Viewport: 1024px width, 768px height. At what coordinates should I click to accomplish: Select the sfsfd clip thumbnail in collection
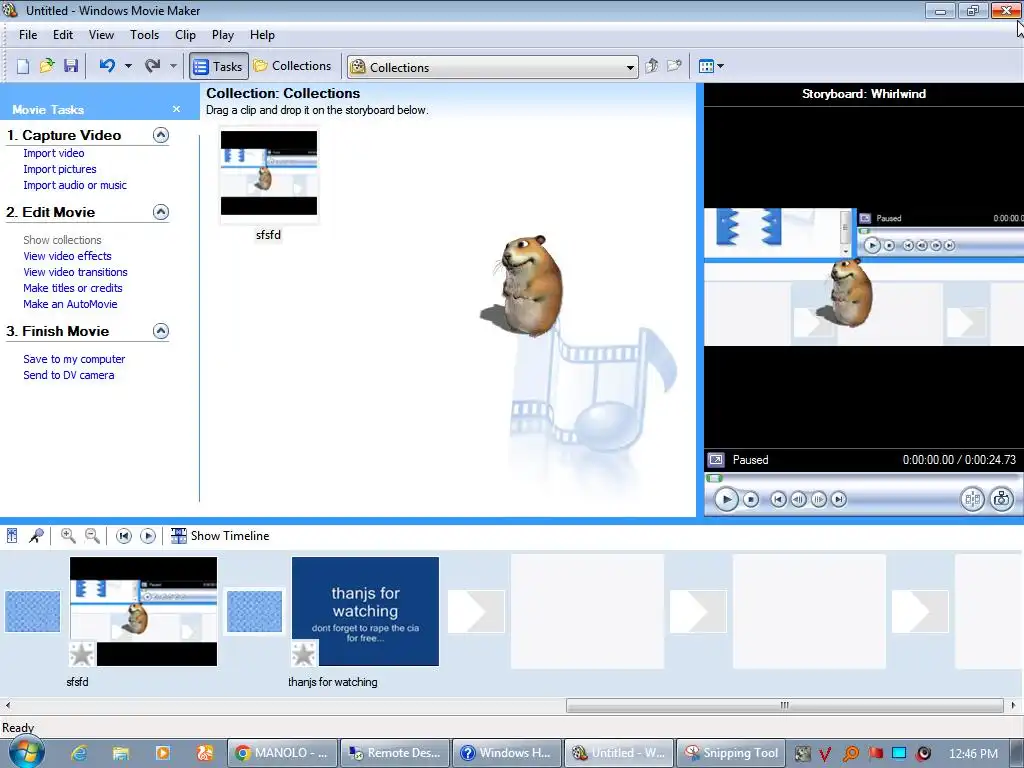click(268, 173)
